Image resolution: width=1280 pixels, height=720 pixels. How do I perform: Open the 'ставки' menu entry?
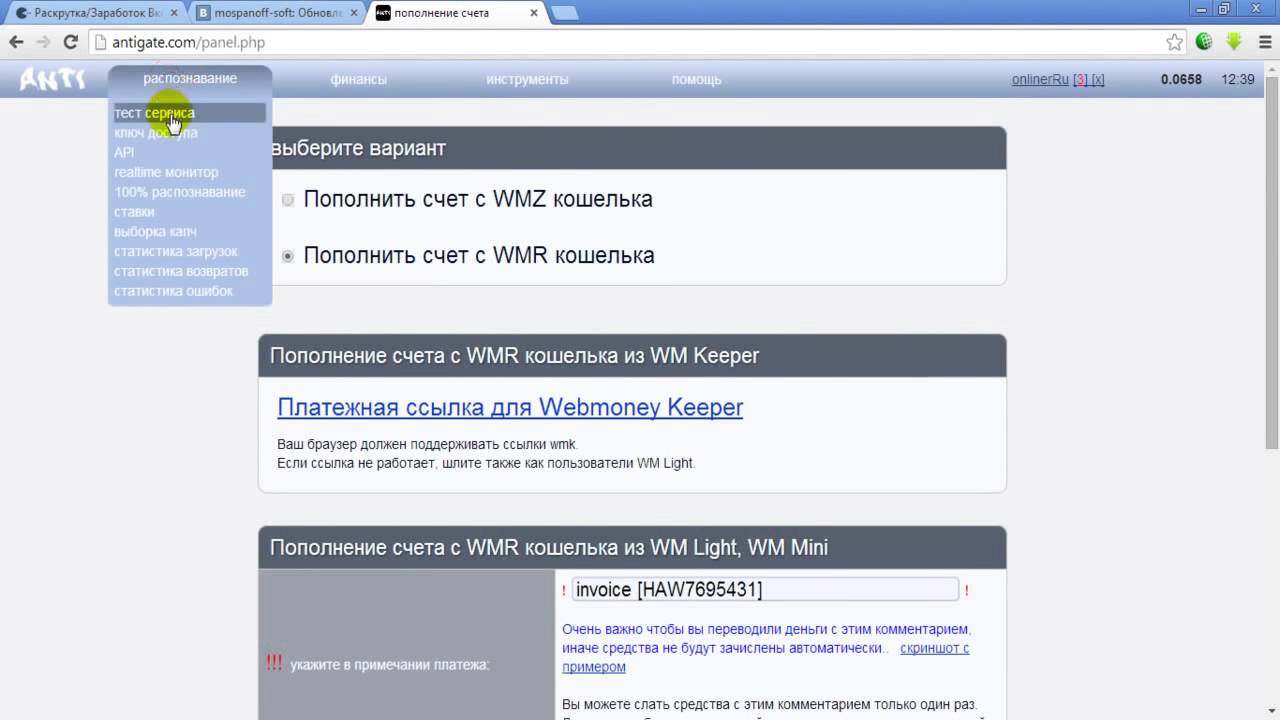point(134,212)
